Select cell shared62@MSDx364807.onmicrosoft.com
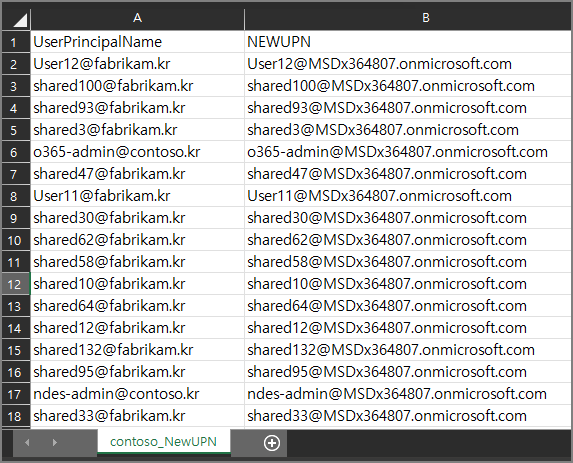This screenshot has height=463, width=573. tap(407, 240)
